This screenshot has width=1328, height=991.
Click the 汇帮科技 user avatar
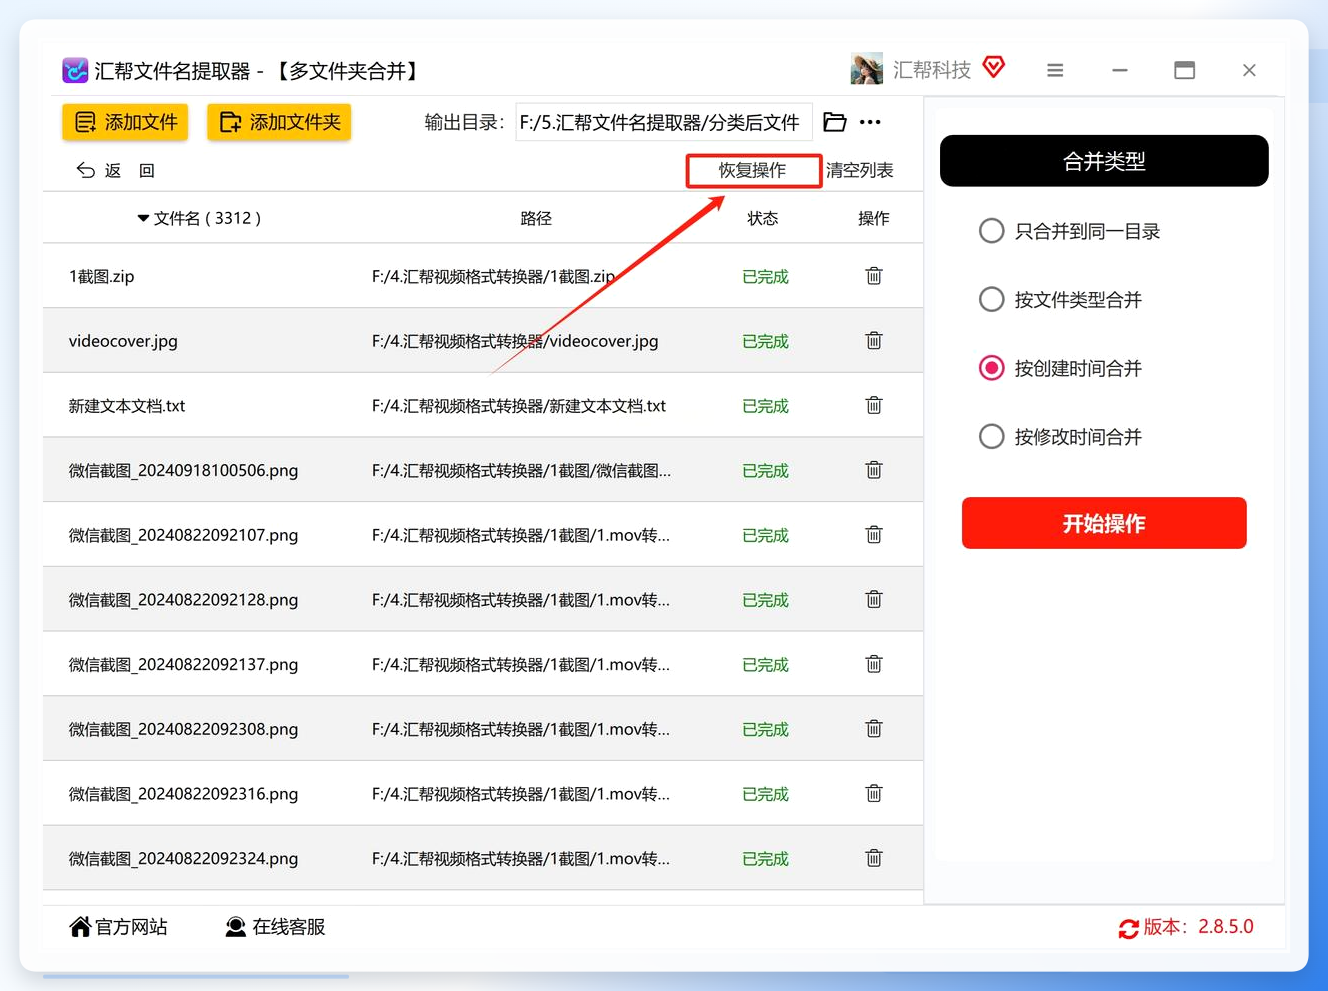867,69
